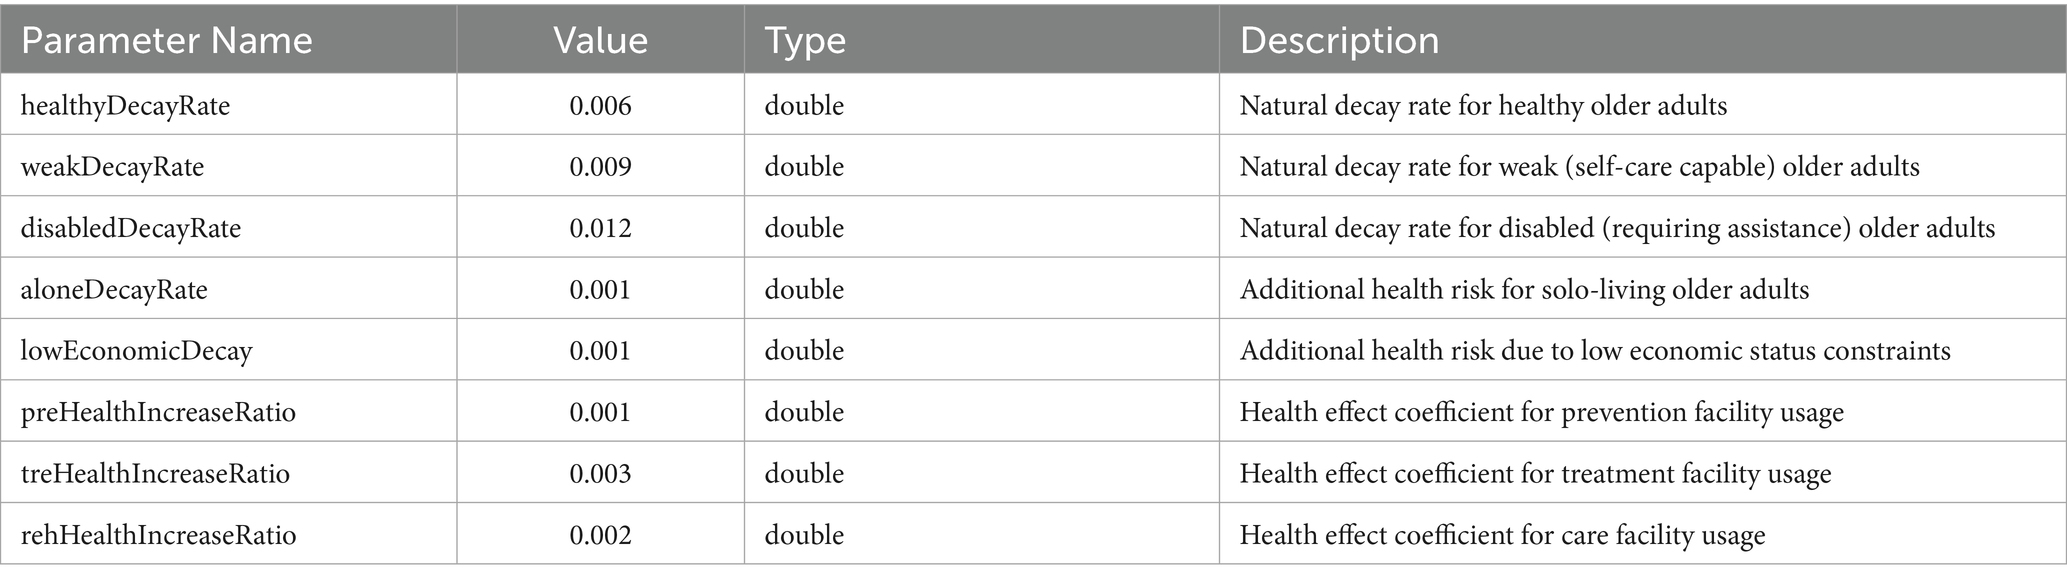Click the 0.006 value cell
The height and width of the screenshot is (582, 2067).
click(600, 105)
